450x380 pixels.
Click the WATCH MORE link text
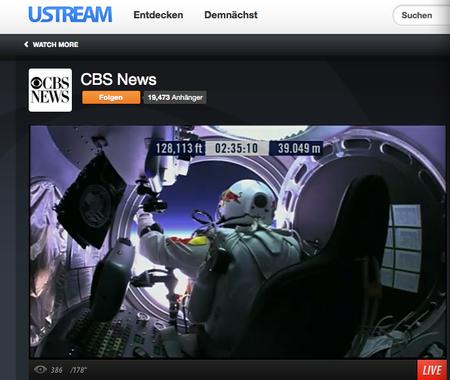coord(55,45)
